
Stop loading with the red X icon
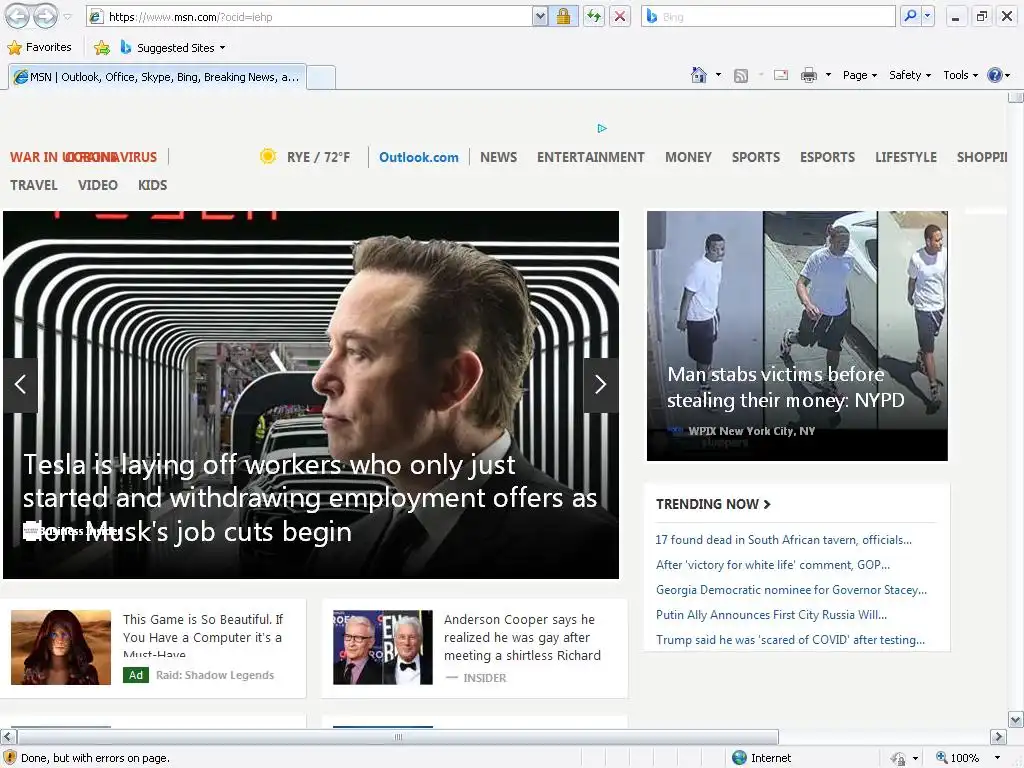pyautogui.click(x=620, y=17)
